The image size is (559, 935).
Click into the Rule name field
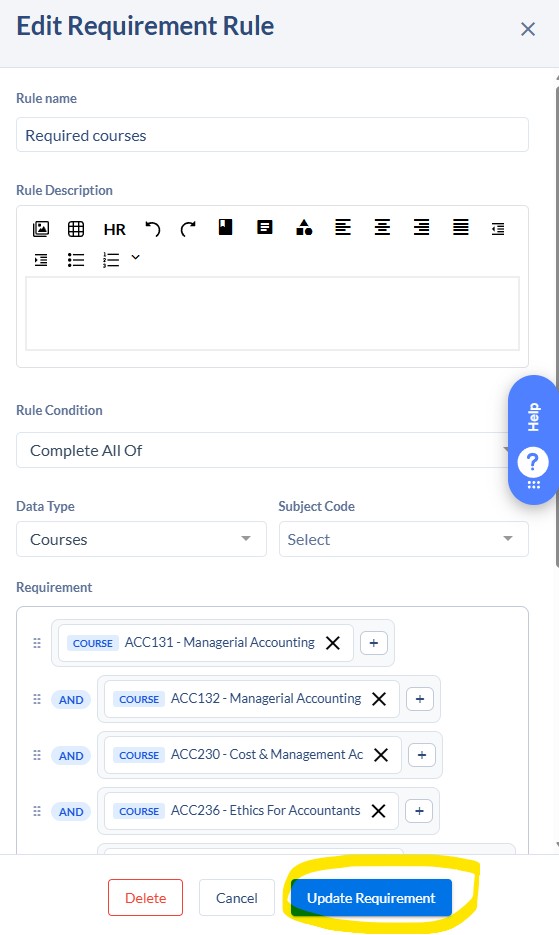click(272, 135)
